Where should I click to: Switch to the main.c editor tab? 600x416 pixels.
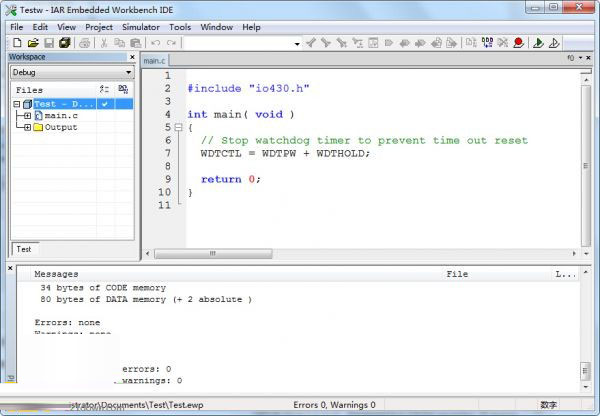click(x=155, y=60)
